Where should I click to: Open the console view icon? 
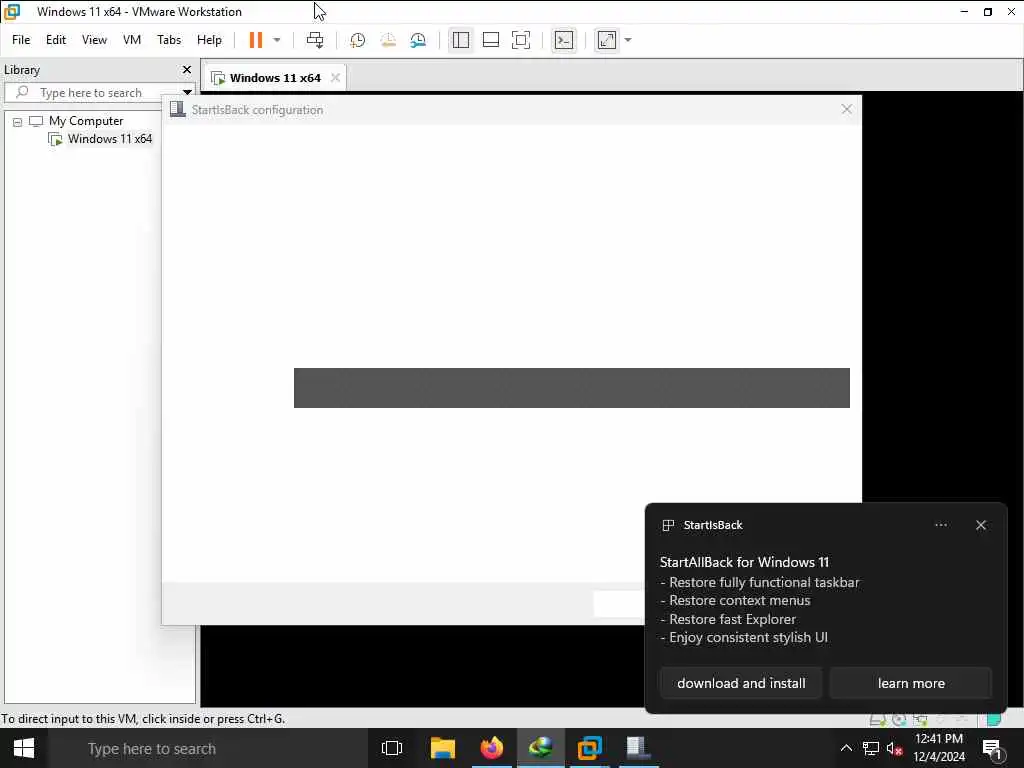coord(564,40)
